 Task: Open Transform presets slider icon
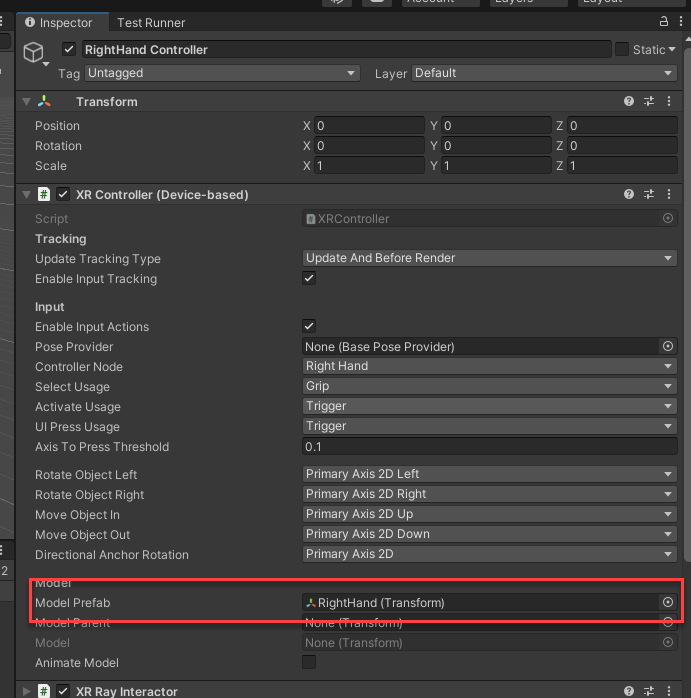click(649, 101)
